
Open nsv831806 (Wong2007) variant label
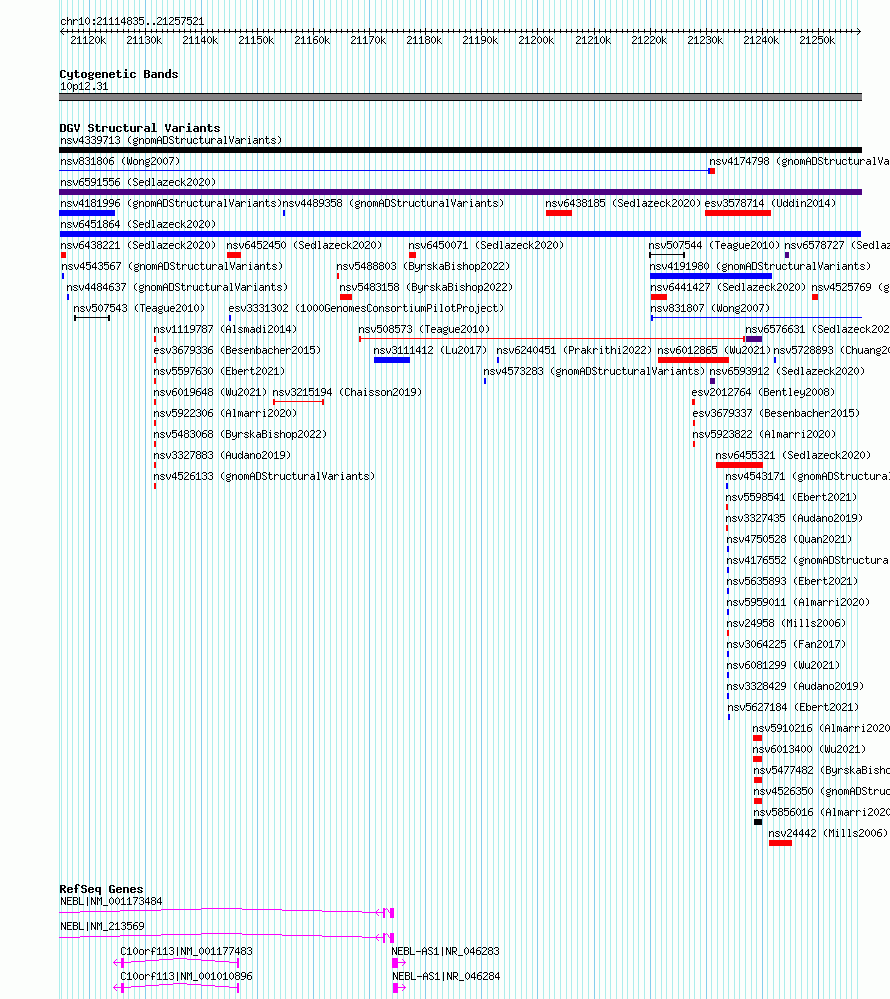pos(120,161)
